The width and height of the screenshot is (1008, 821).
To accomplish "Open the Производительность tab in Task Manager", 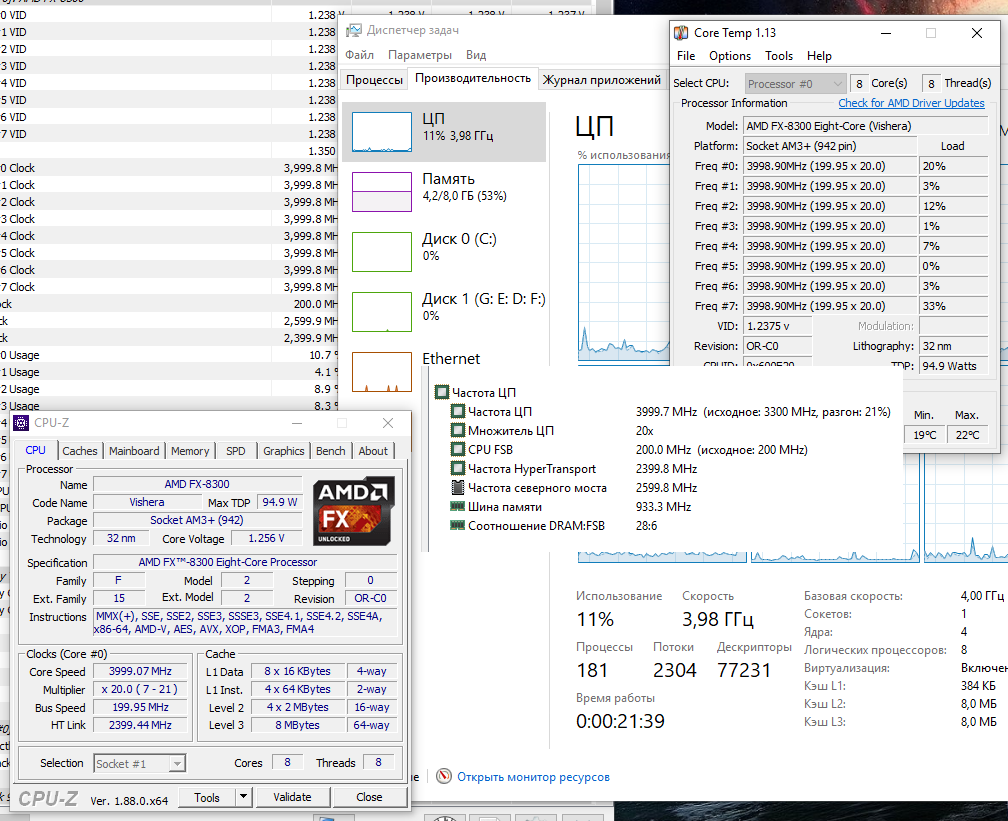I will 472,78.
